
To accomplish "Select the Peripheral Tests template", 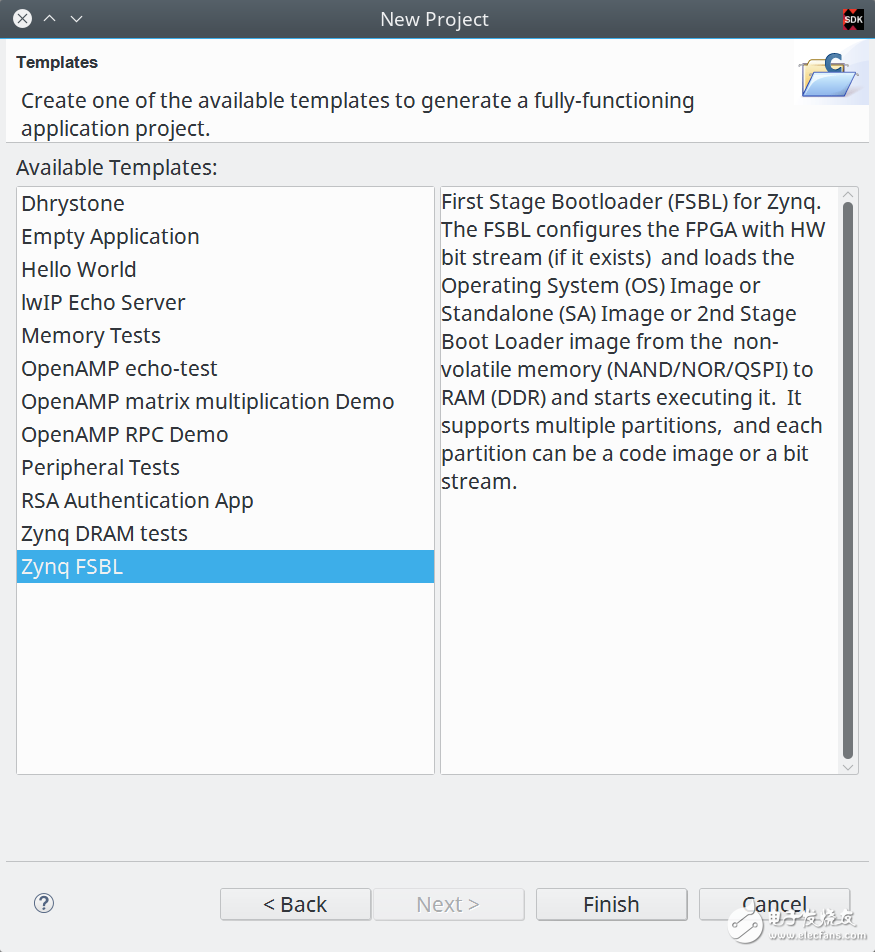I will click(100, 467).
